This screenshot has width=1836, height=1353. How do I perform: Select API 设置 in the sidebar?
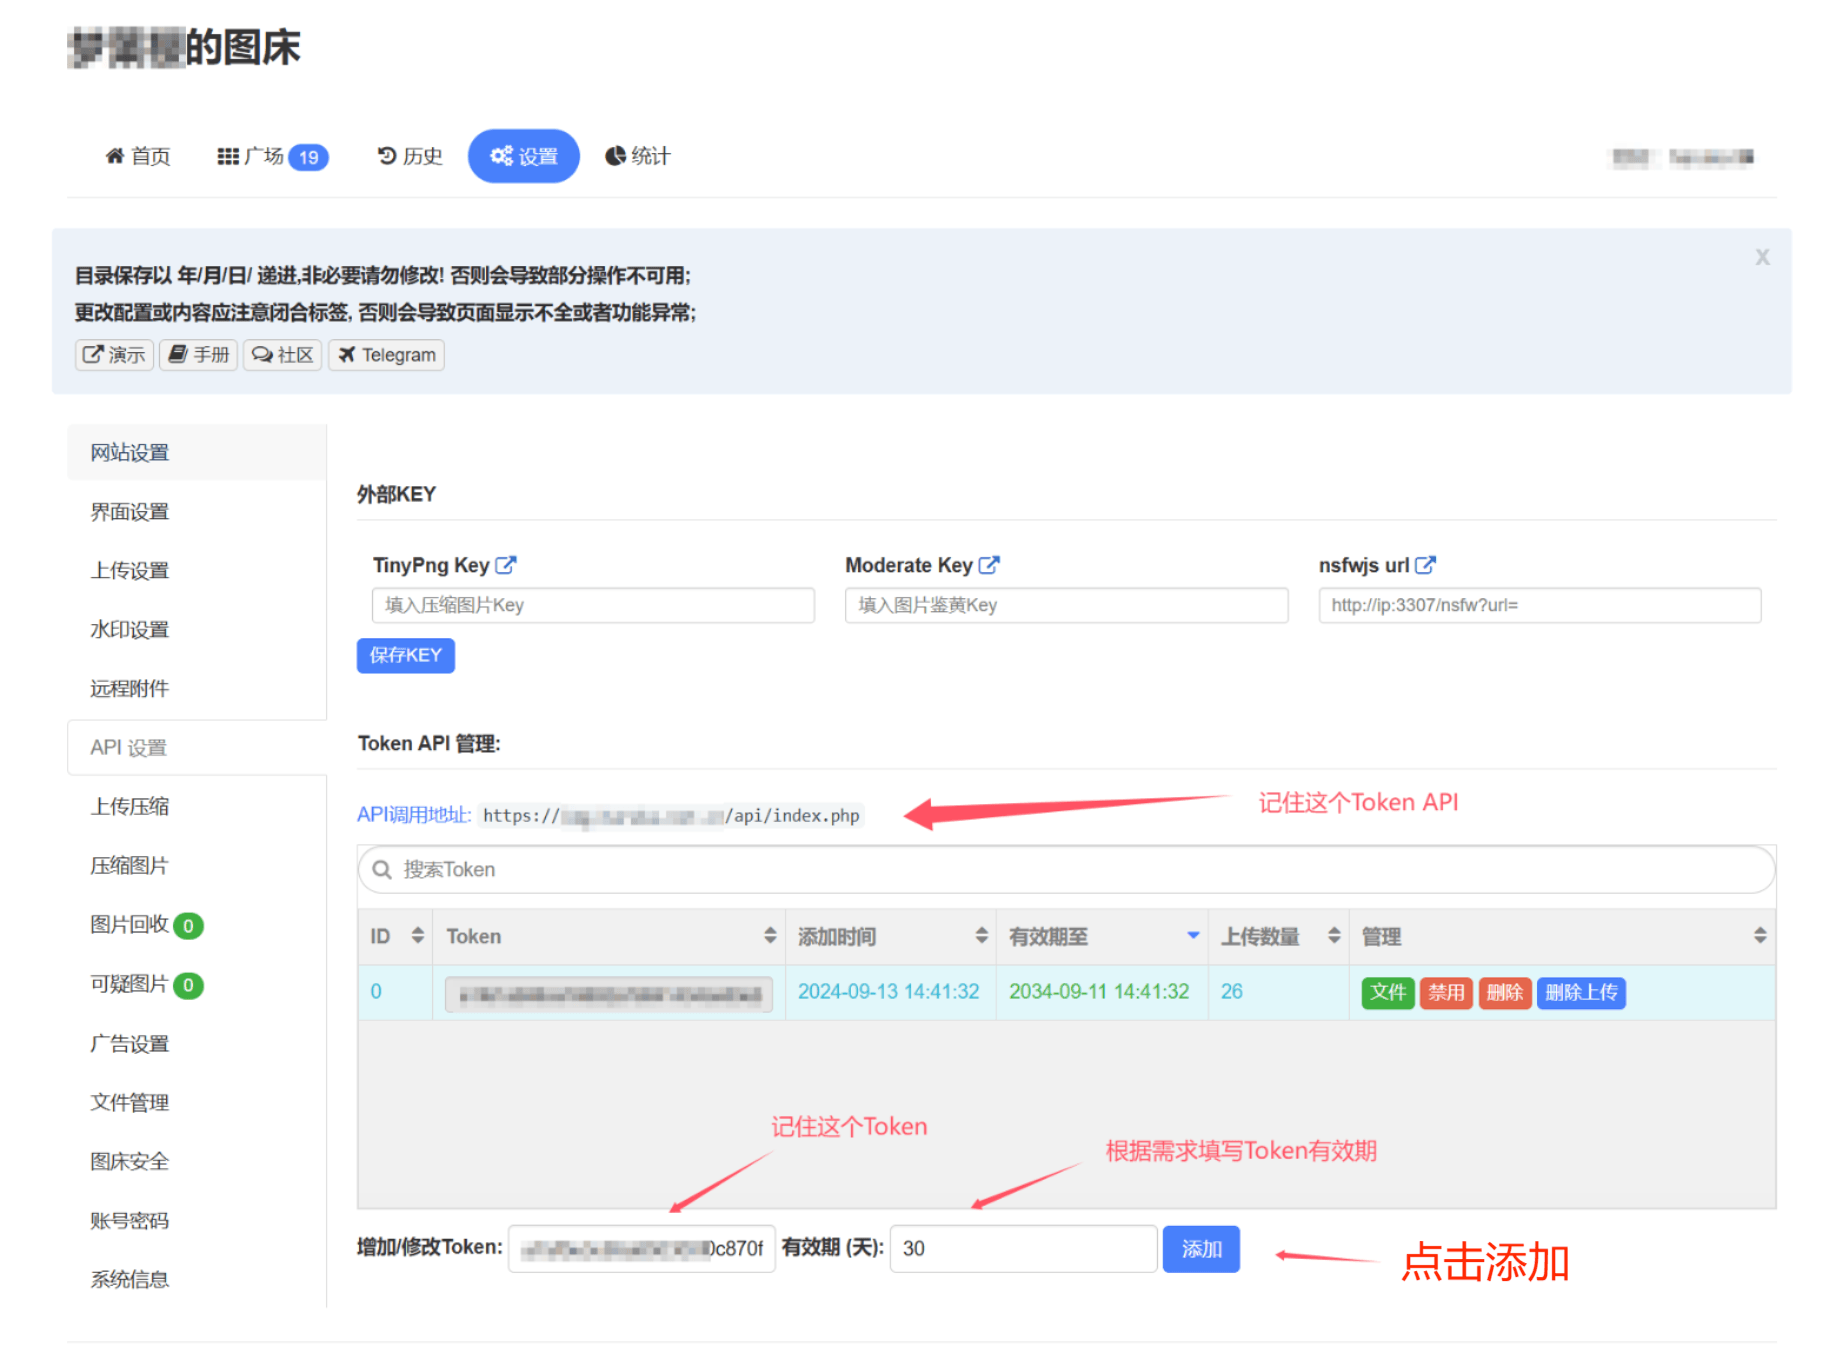(196, 748)
